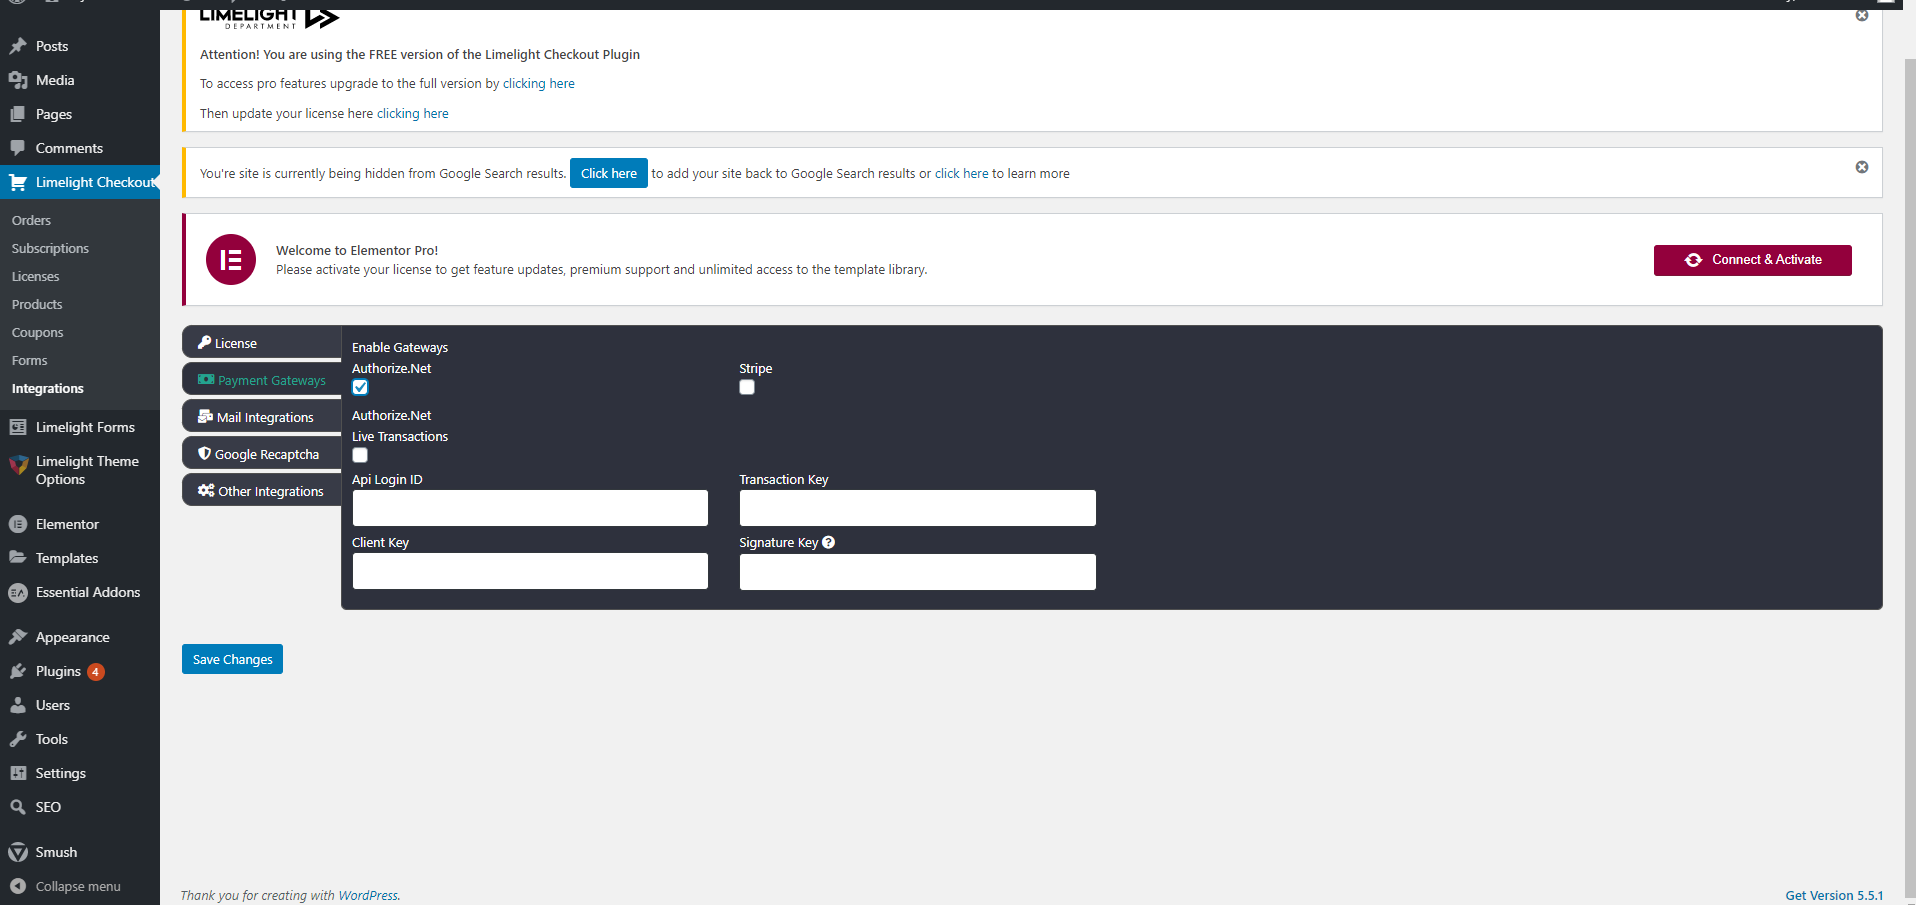Click the Essential Addons icon in sidebar

coord(18,592)
